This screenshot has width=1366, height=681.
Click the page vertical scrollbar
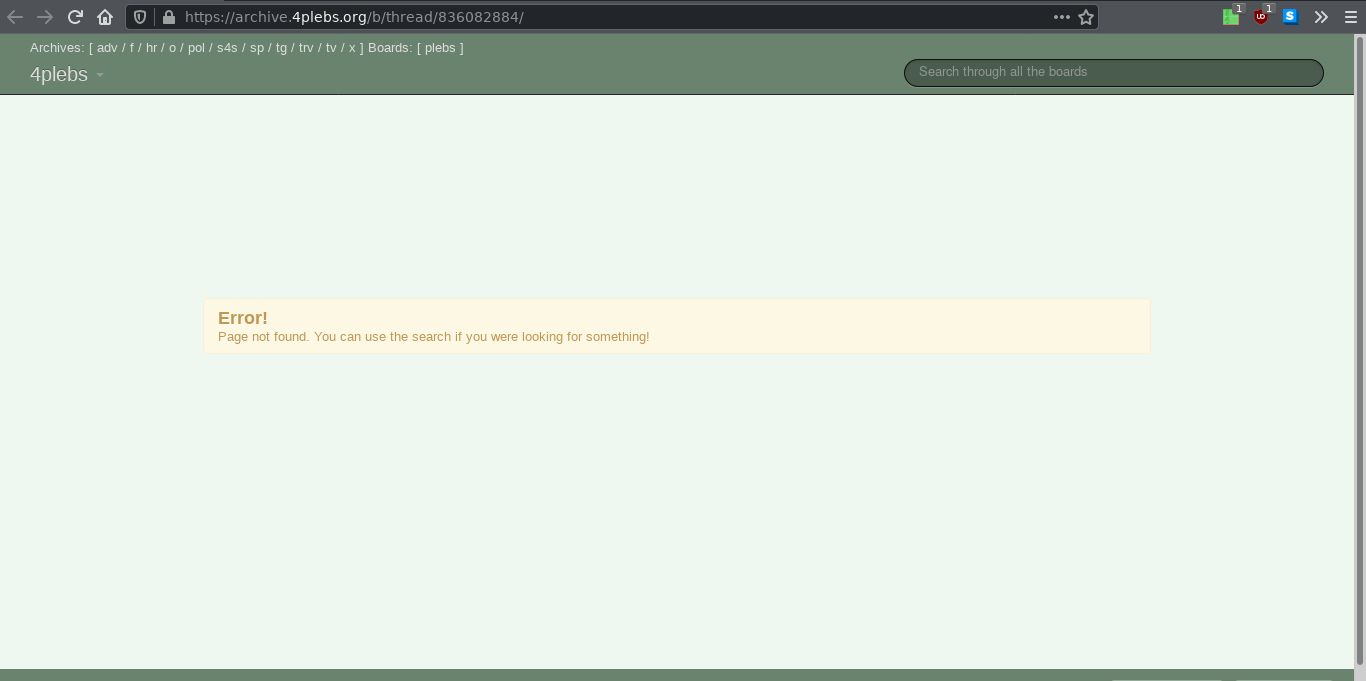(1359, 350)
